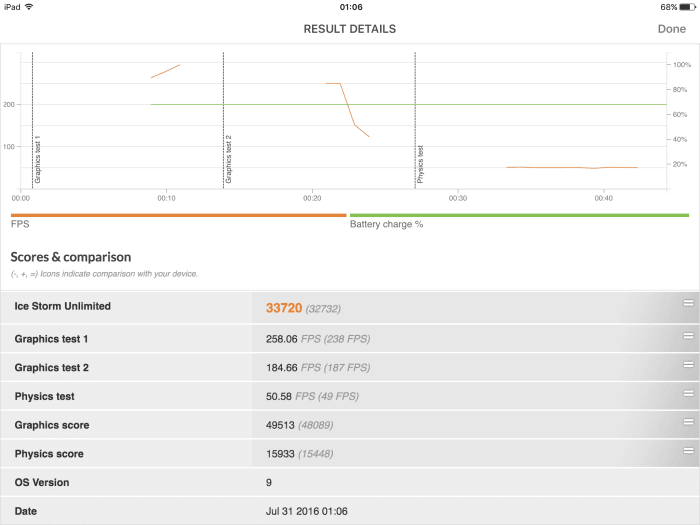Expand the Graphics test 1 row icon
This screenshot has width=700, height=525.
[x=688, y=336]
